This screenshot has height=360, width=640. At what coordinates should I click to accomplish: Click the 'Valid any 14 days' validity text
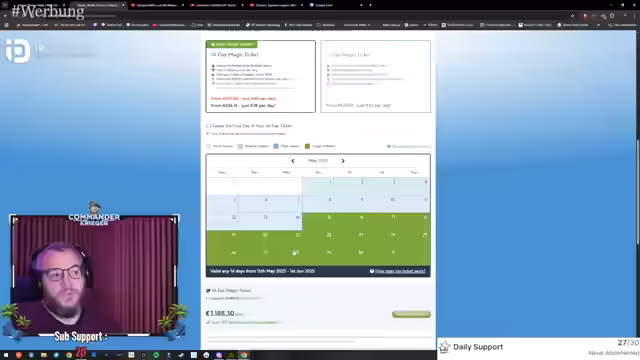[x=262, y=271]
